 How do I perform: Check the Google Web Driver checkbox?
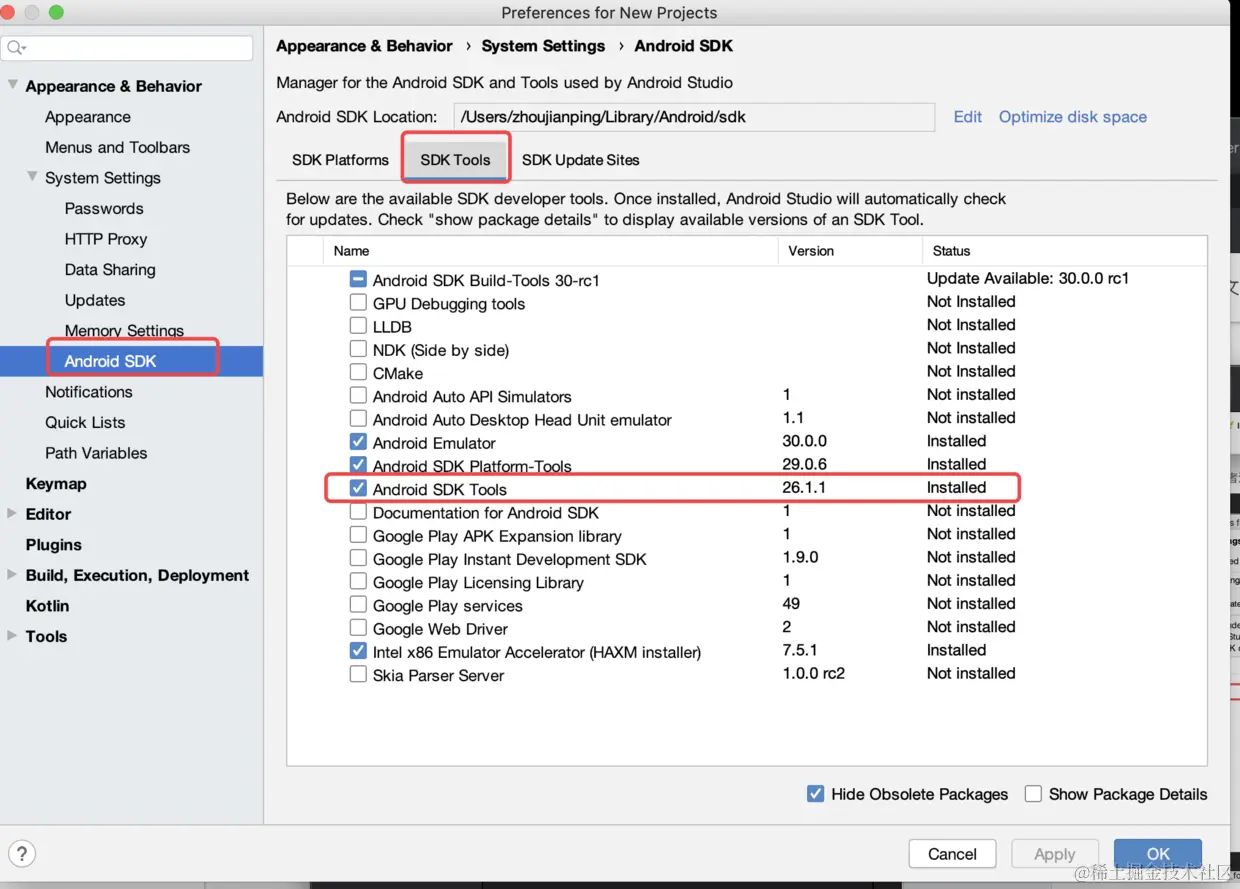point(358,628)
